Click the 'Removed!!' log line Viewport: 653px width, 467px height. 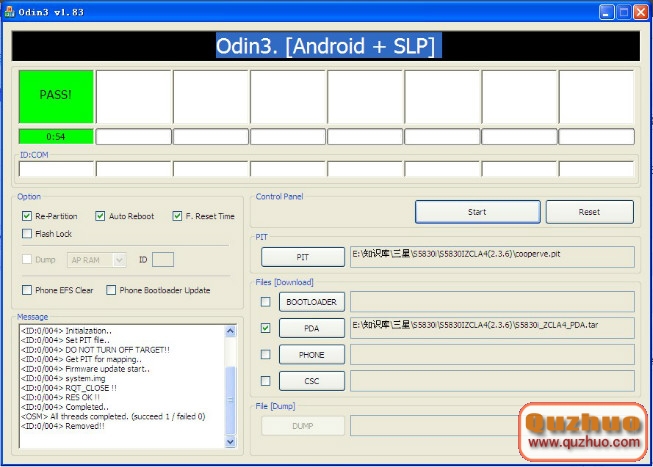(63, 426)
